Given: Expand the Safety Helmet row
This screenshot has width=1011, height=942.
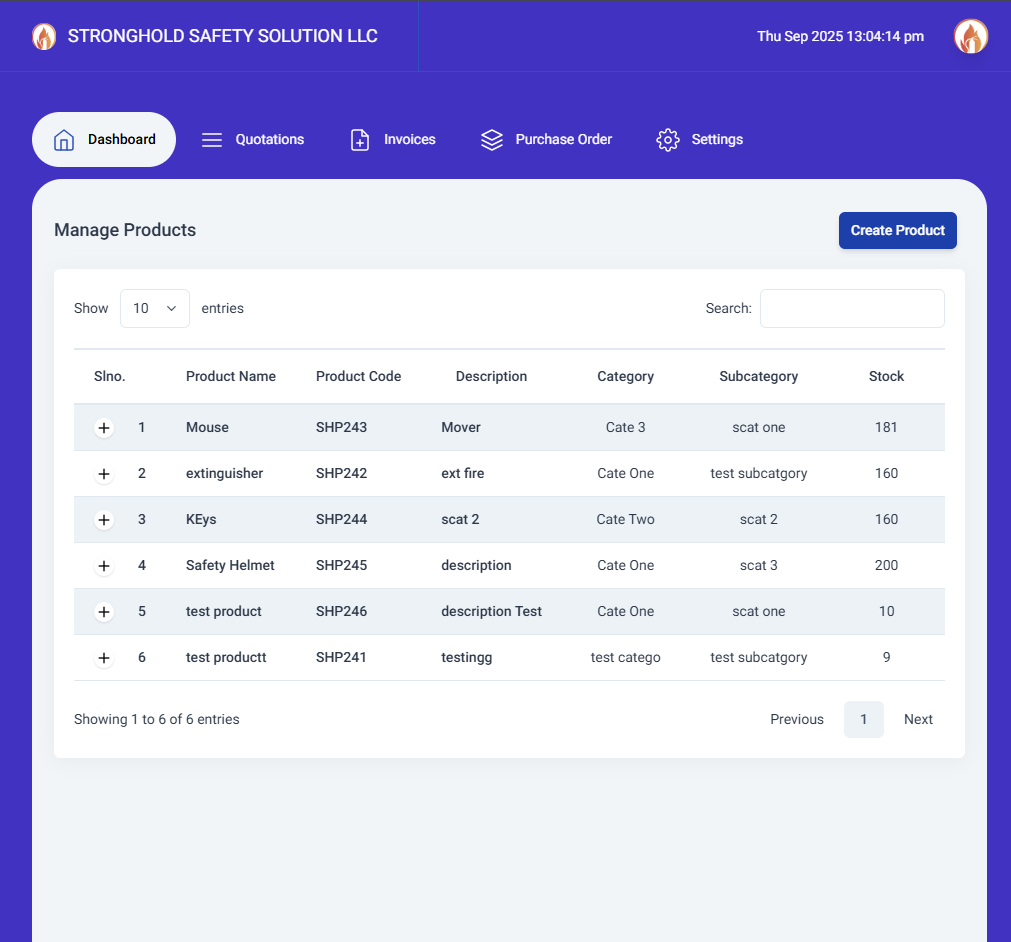Looking at the screenshot, I should (x=104, y=566).
